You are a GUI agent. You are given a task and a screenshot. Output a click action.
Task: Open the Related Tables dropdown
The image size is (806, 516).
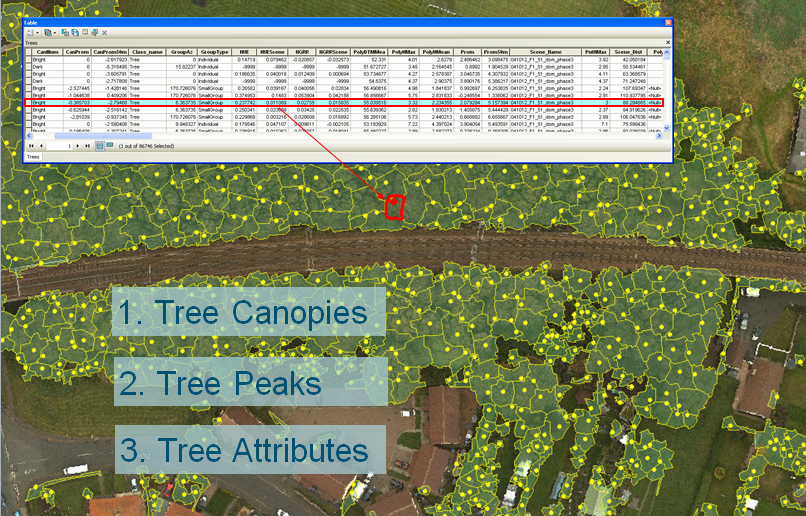click(x=49, y=33)
